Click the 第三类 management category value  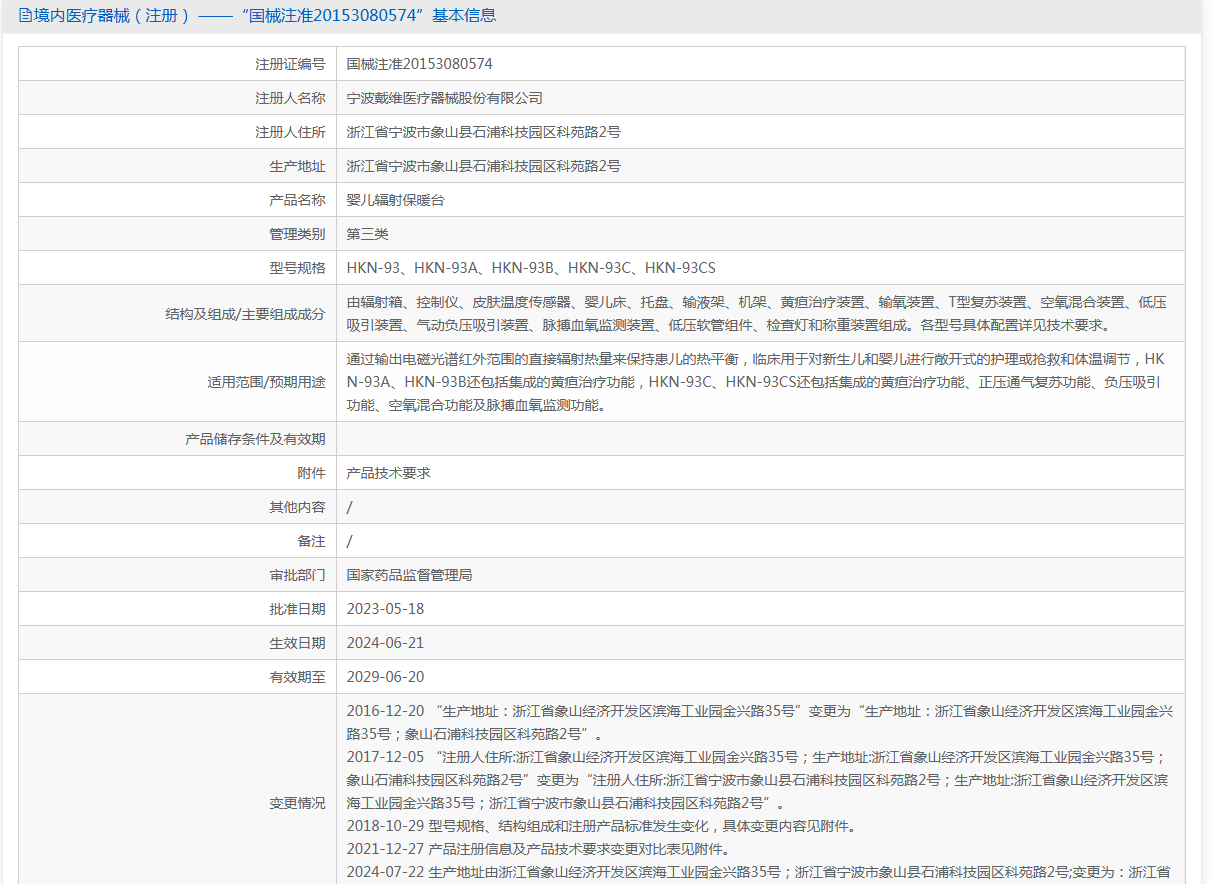click(x=367, y=234)
